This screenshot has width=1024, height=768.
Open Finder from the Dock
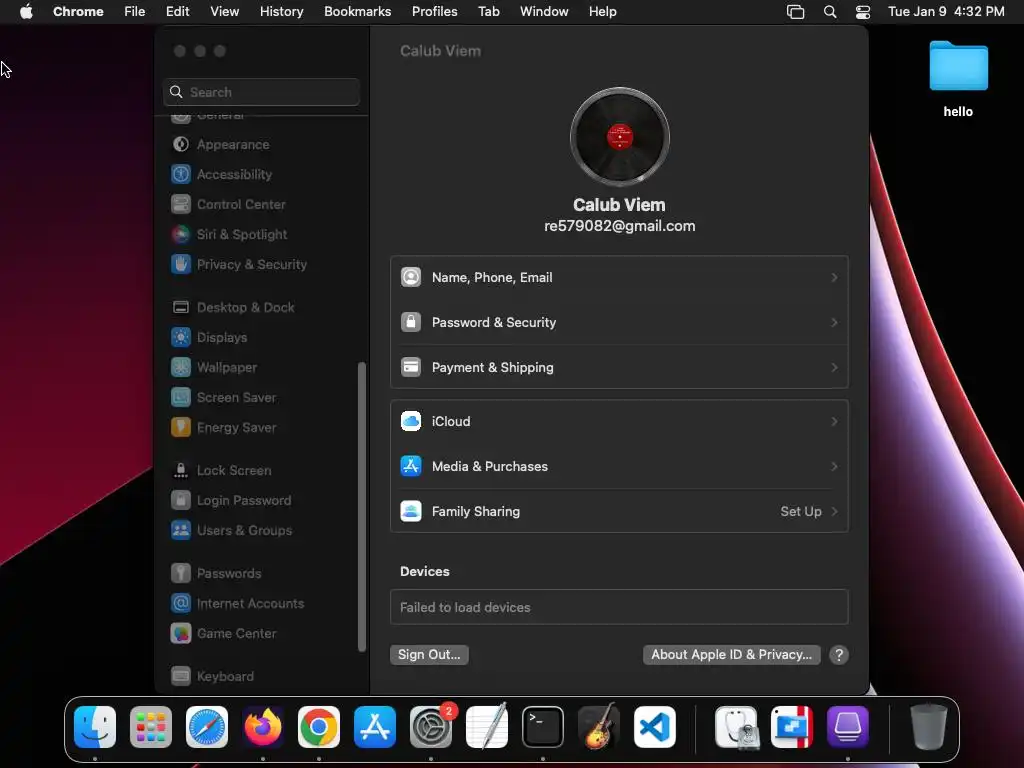(x=95, y=727)
